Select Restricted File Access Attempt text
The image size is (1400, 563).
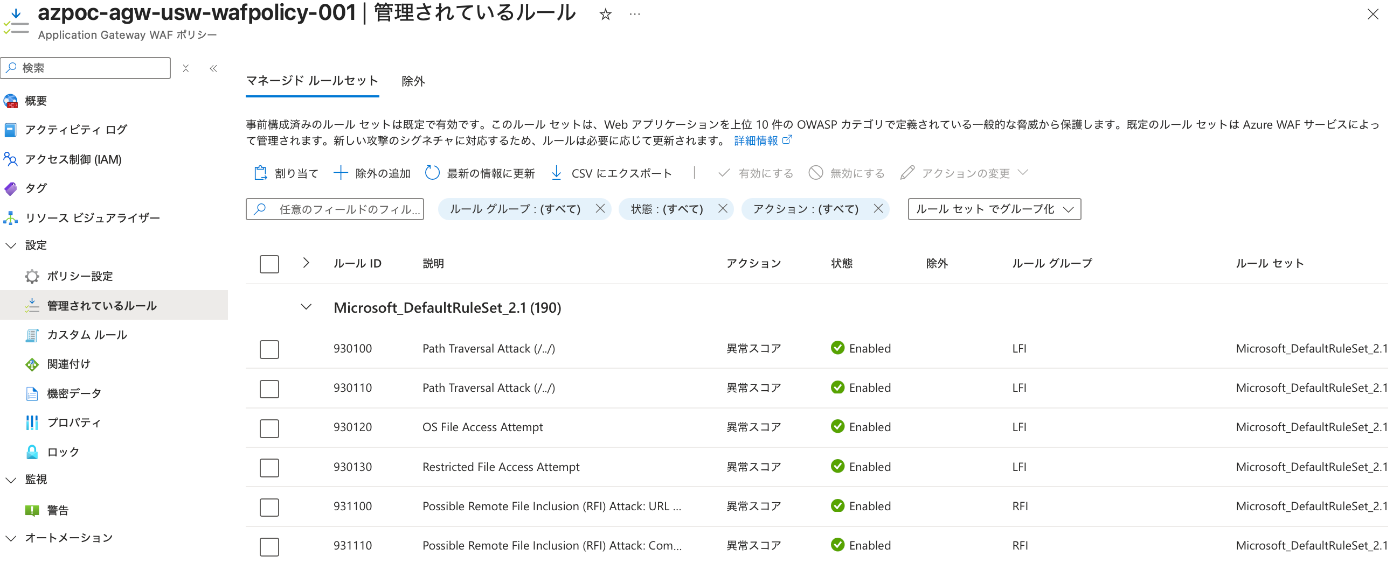(x=501, y=467)
